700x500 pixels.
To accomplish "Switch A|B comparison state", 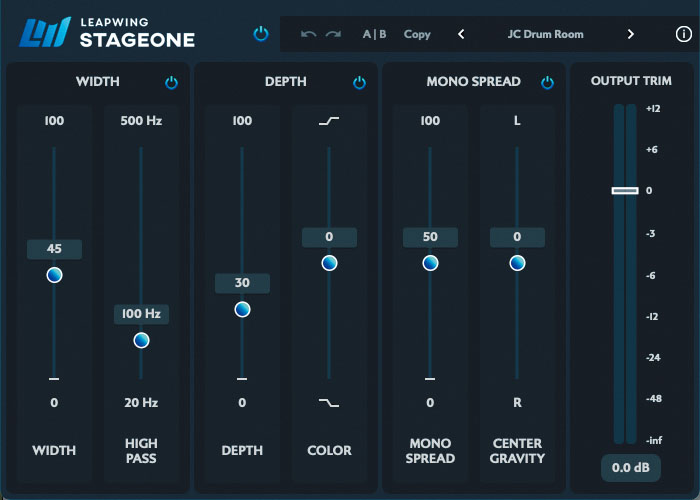I will [x=375, y=34].
